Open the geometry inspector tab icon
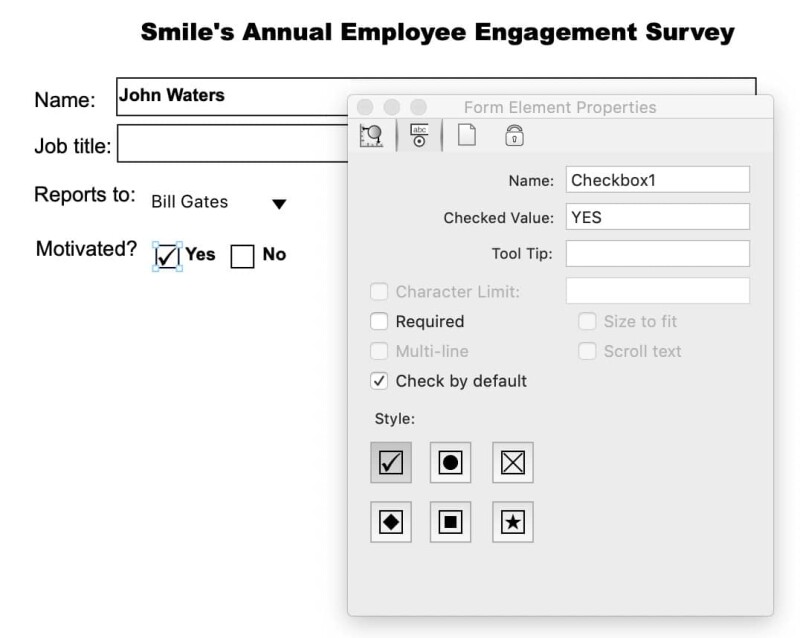The height and width of the screenshot is (638, 800). pyautogui.click(x=371, y=136)
